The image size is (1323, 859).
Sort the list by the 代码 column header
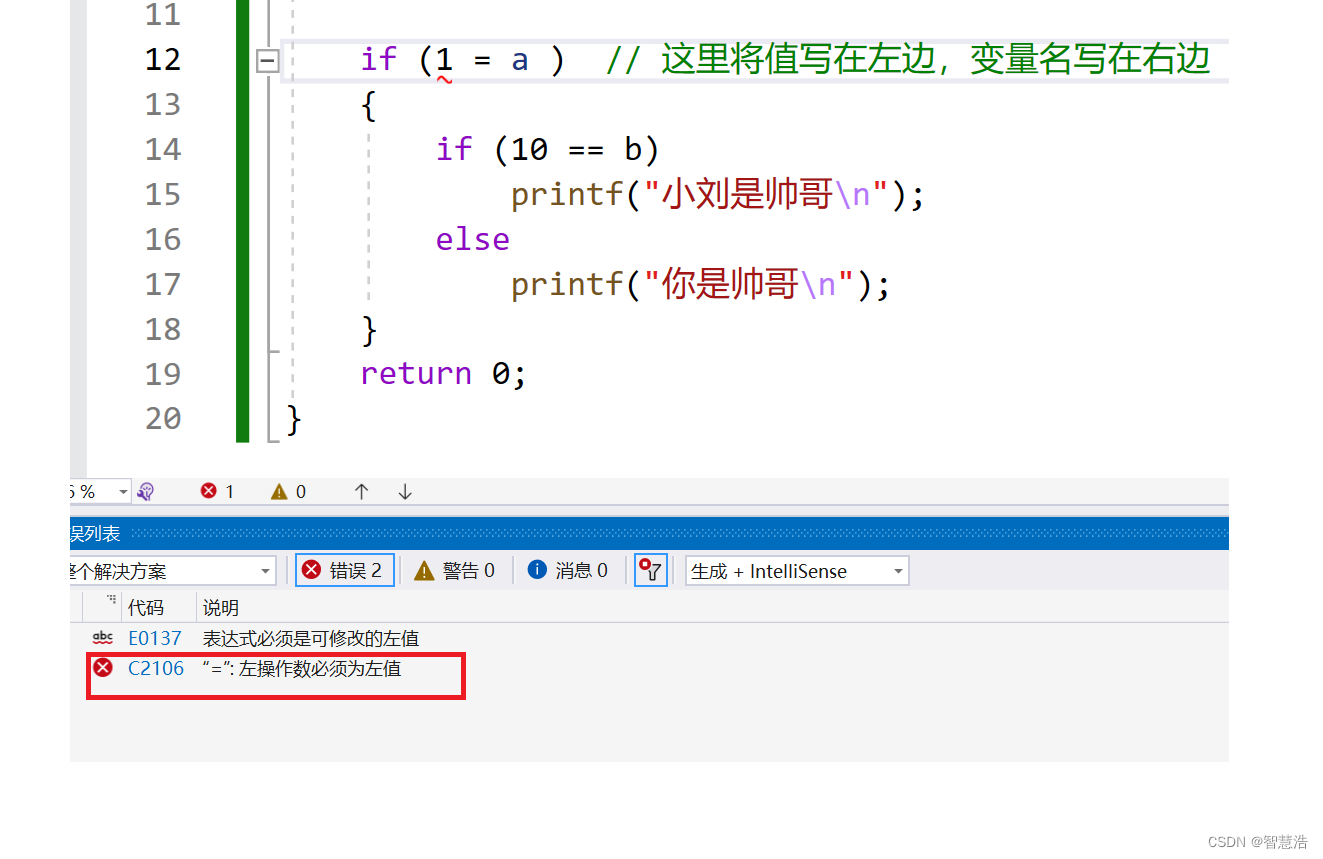(x=146, y=607)
